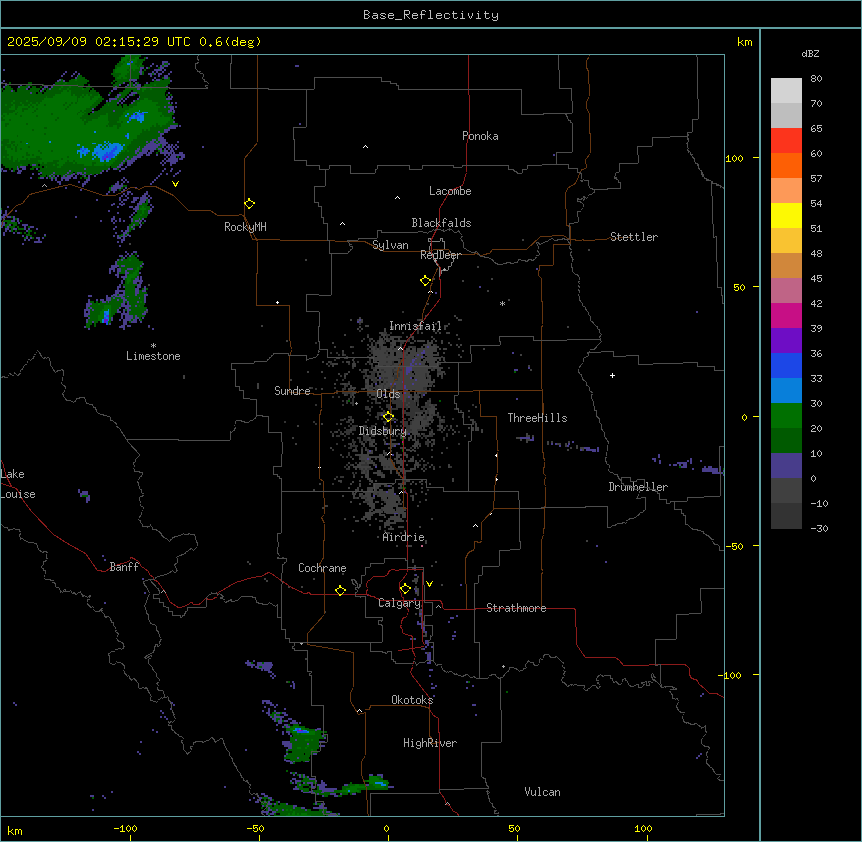This screenshot has height=842, width=862.
Task: Select the Blackfalds label on the map
Action: click(x=441, y=223)
